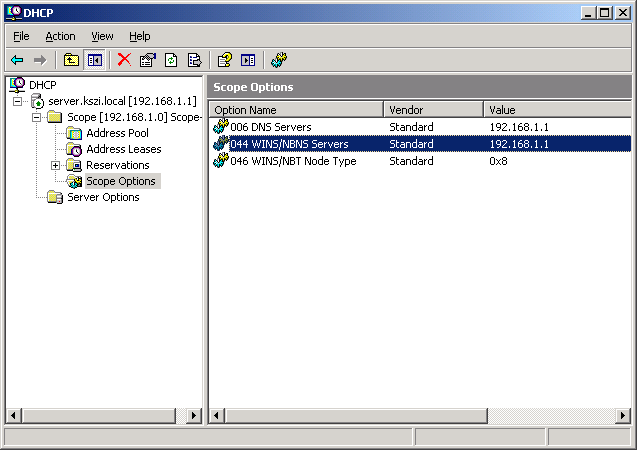Click the Back arrow toolbar icon
Image resolution: width=637 pixels, height=450 pixels.
17,61
